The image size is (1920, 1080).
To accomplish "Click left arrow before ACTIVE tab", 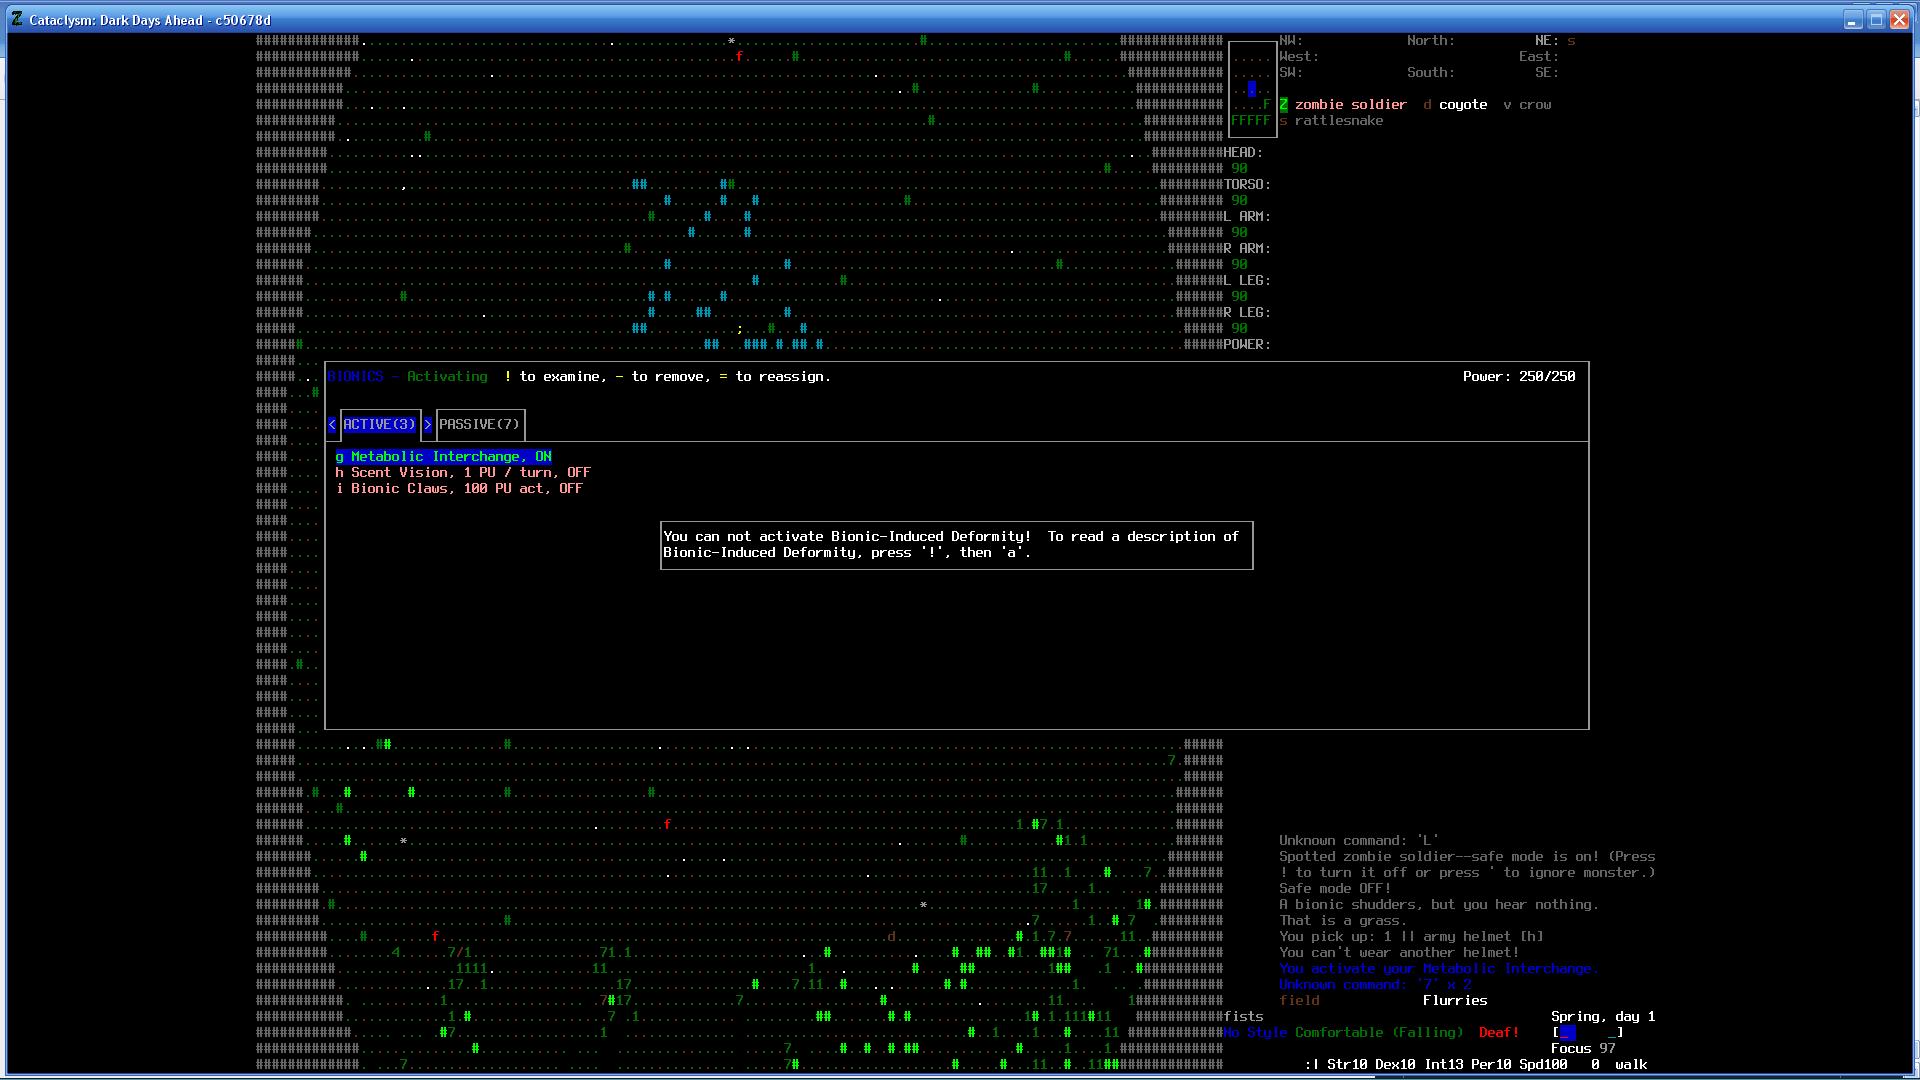I will click(332, 425).
